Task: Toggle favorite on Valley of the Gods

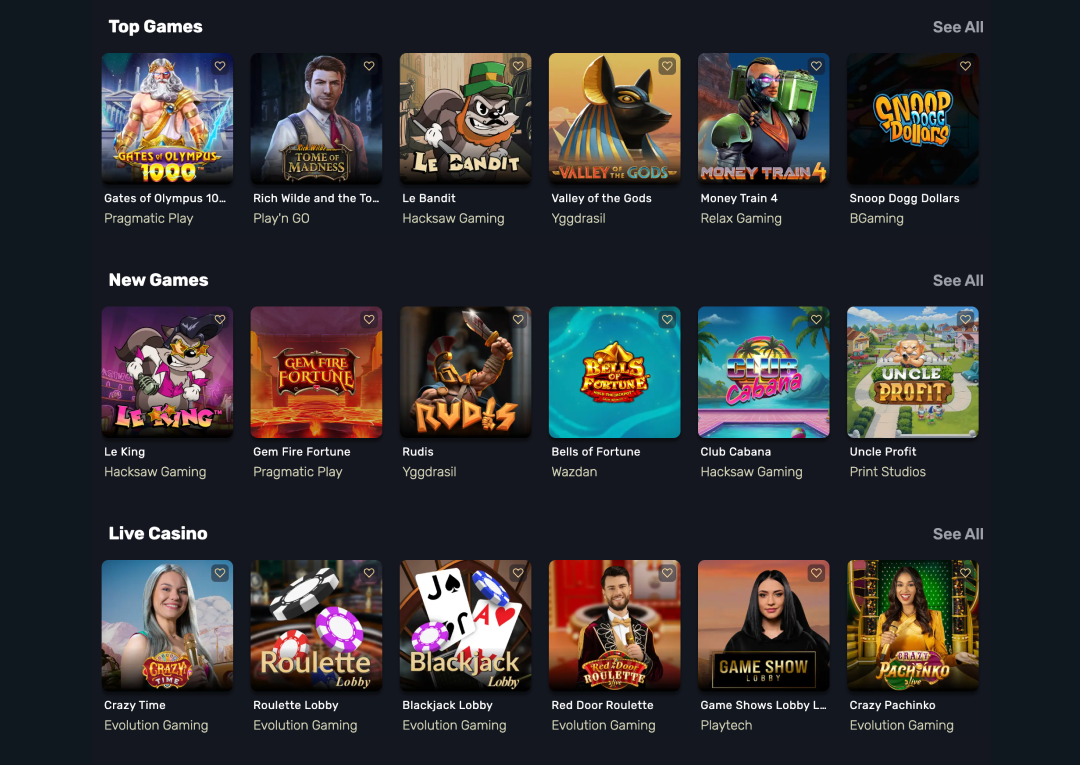Action: coord(667,66)
